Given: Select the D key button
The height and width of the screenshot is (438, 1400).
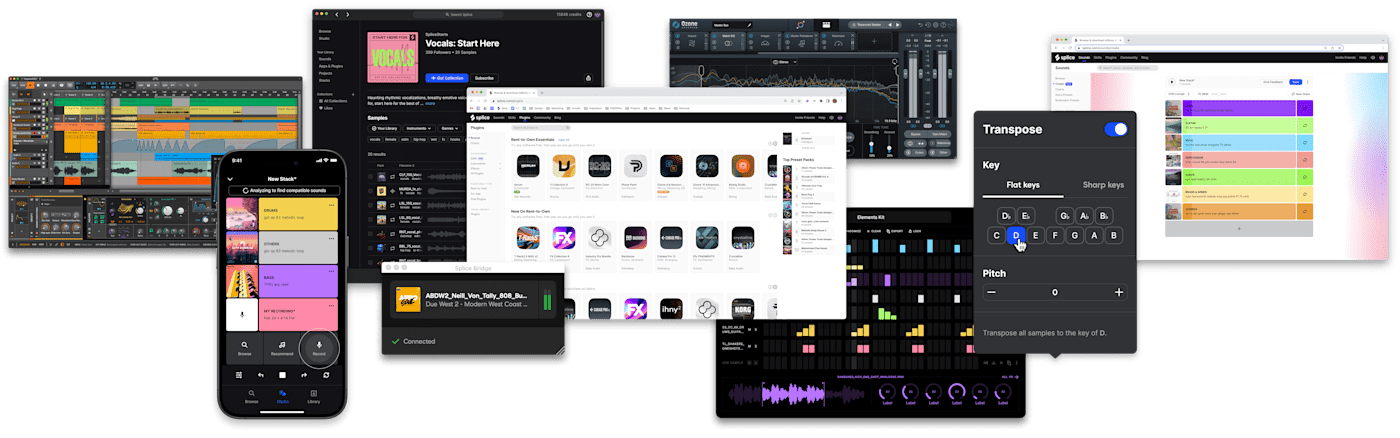Looking at the screenshot, I should point(1016,236).
